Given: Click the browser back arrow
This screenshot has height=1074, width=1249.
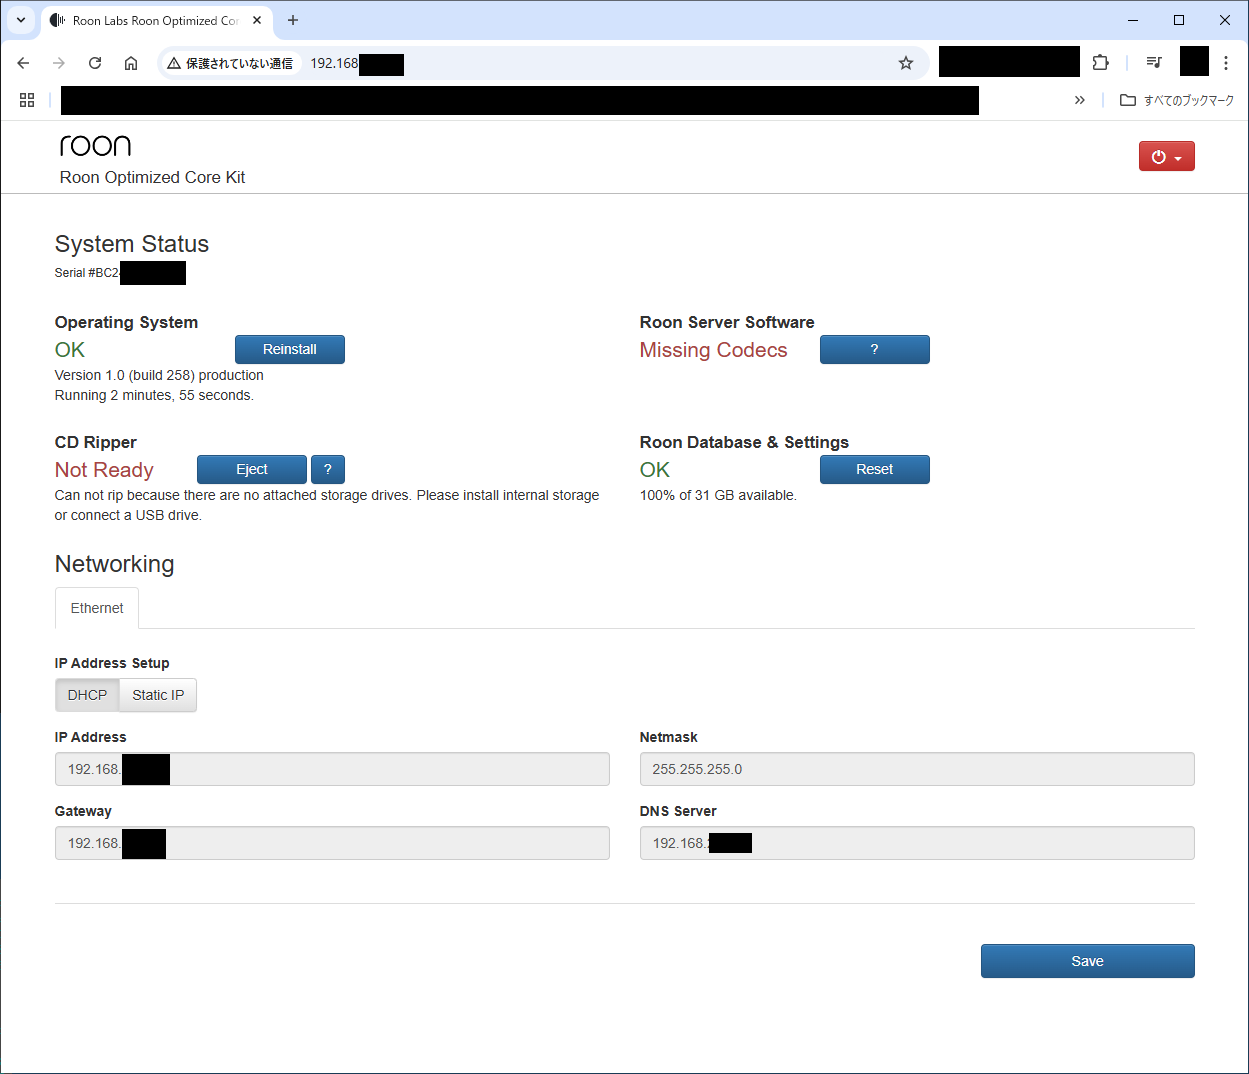Looking at the screenshot, I should [23, 63].
